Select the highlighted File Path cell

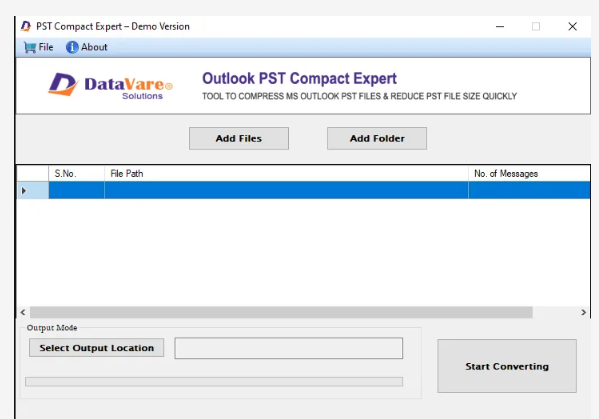point(286,190)
